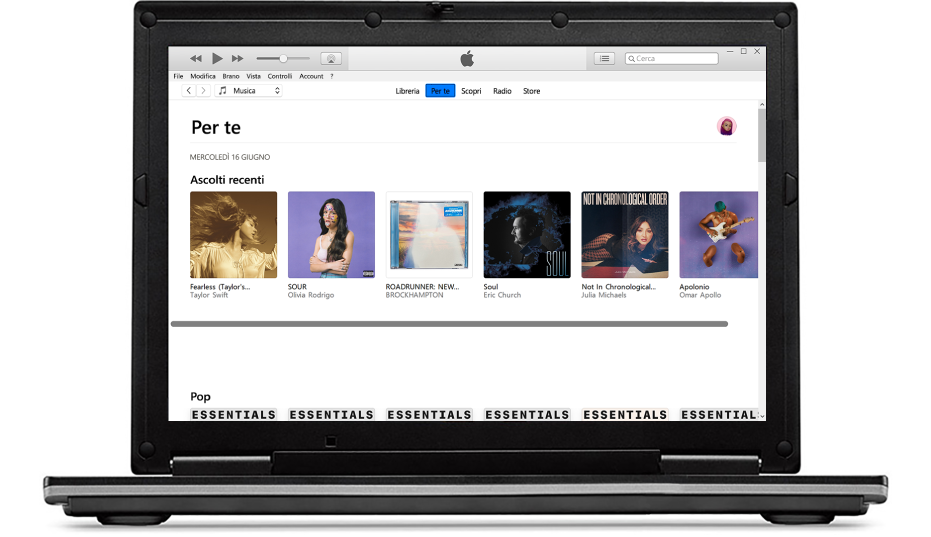This screenshot has height=537, width=931.
Task: Go back with the left chevron
Action: click(x=189, y=90)
